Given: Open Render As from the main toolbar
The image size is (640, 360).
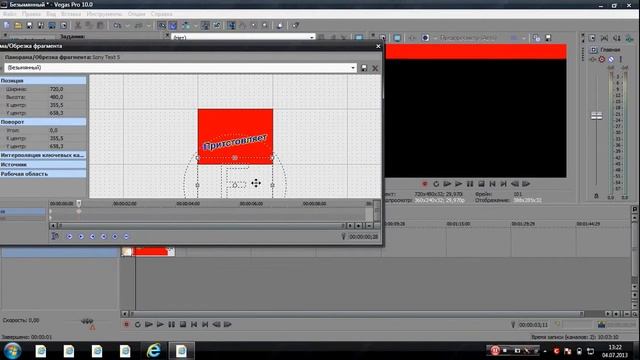Looking at the screenshot, I should [x=52, y=25].
